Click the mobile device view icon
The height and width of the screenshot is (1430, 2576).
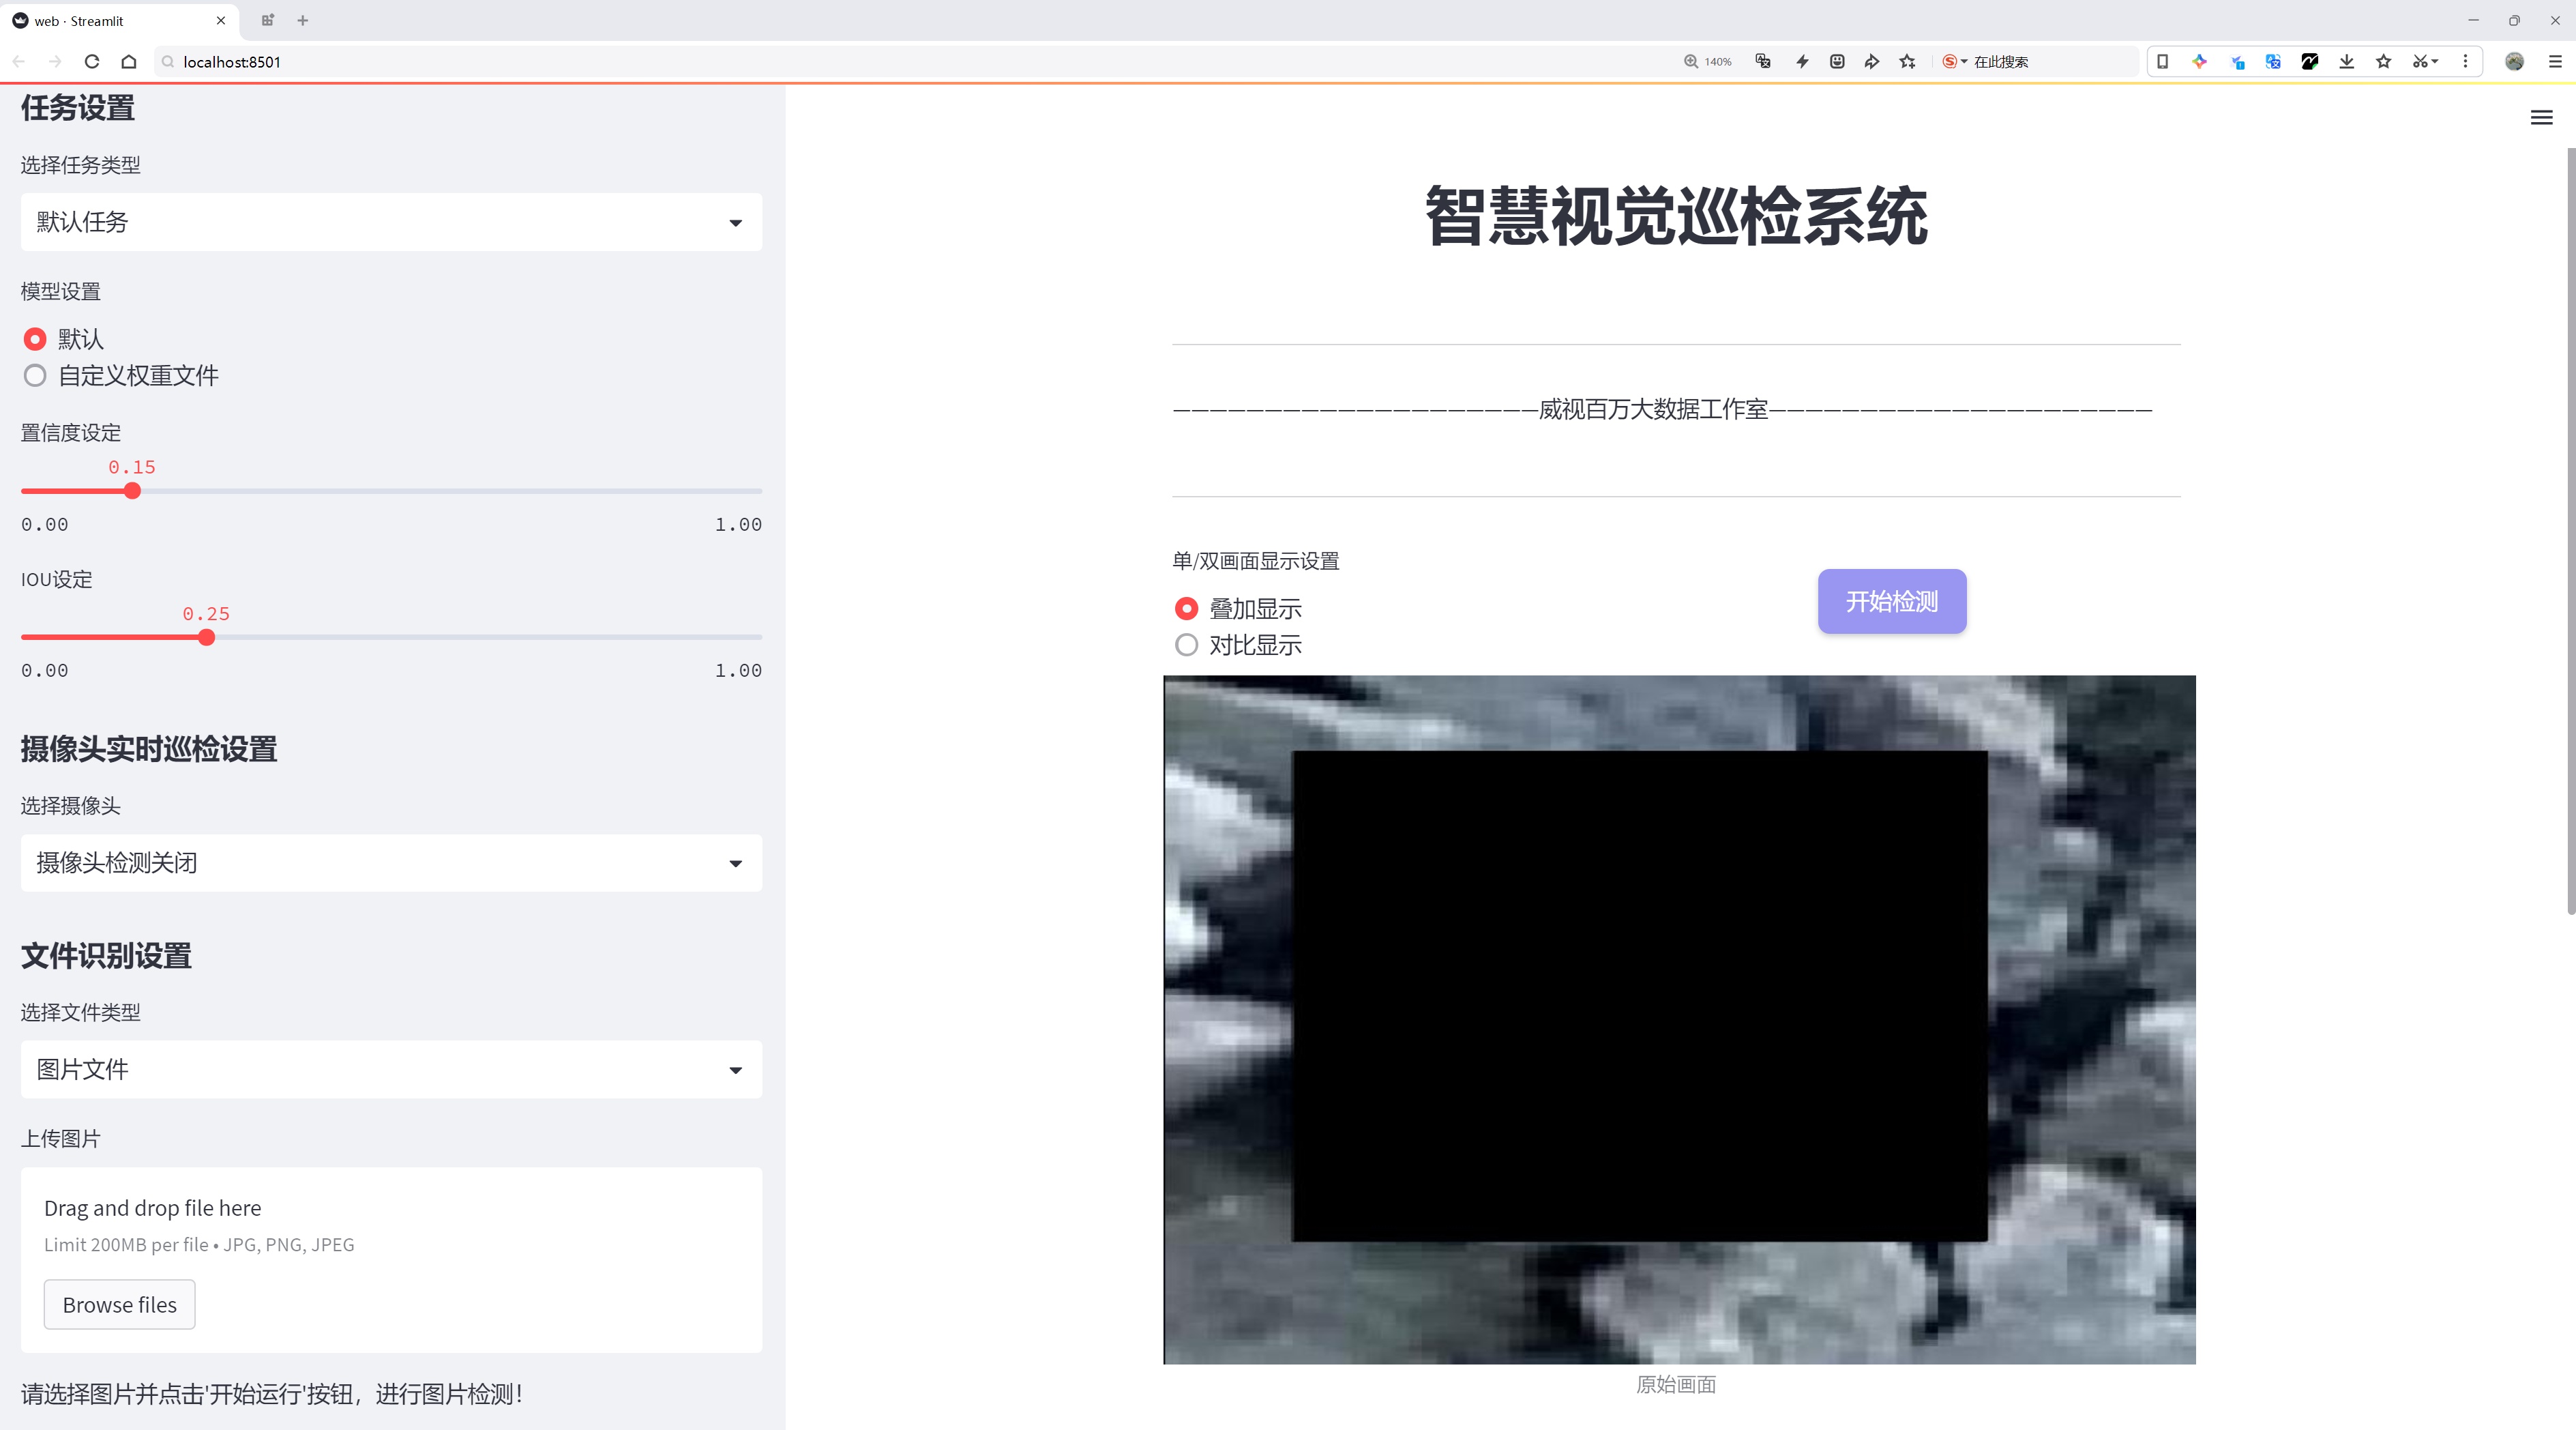(x=2162, y=62)
